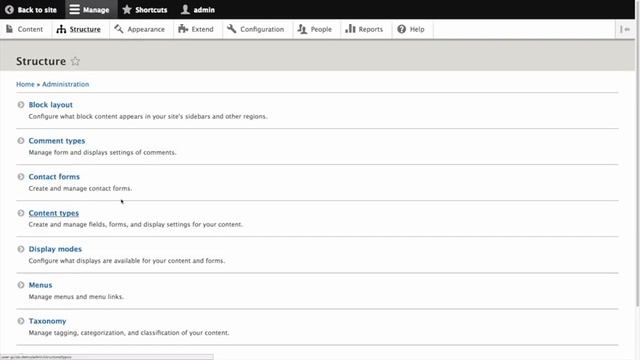This screenshot has width=640, height=360.
Task: Follow the Home breadcrumb link
Action: pyautogui.click(x=25, y=84)
